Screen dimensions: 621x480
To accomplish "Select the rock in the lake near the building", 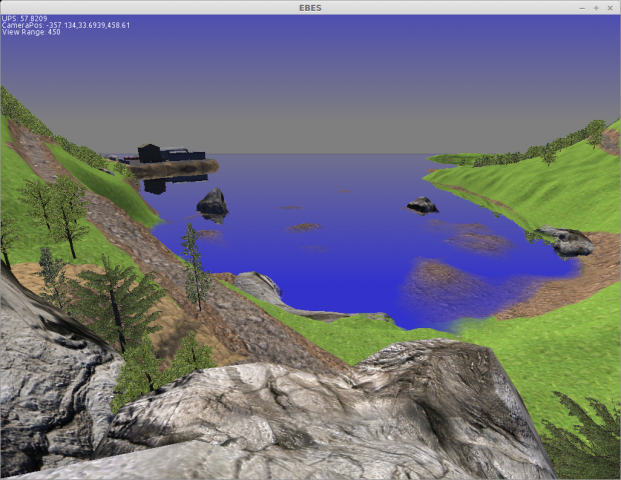I will (212, 202).
